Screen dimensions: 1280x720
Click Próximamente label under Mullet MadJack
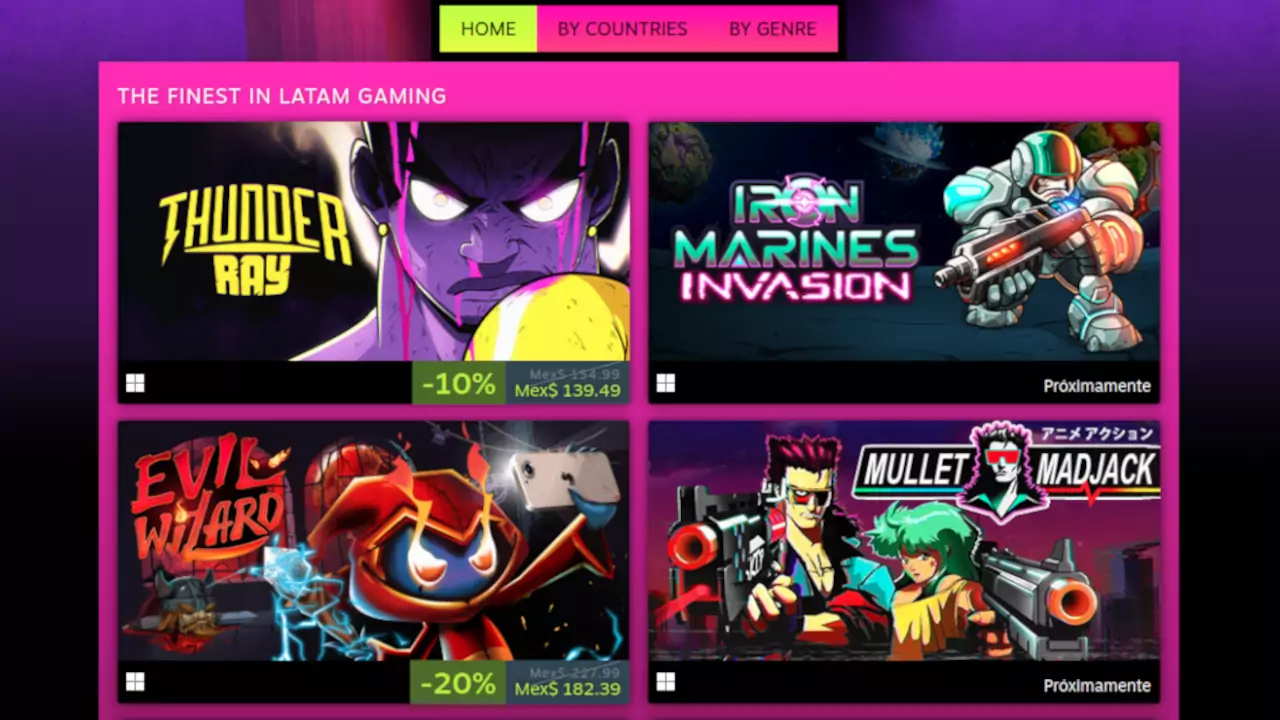click(x=1097, y=686)
